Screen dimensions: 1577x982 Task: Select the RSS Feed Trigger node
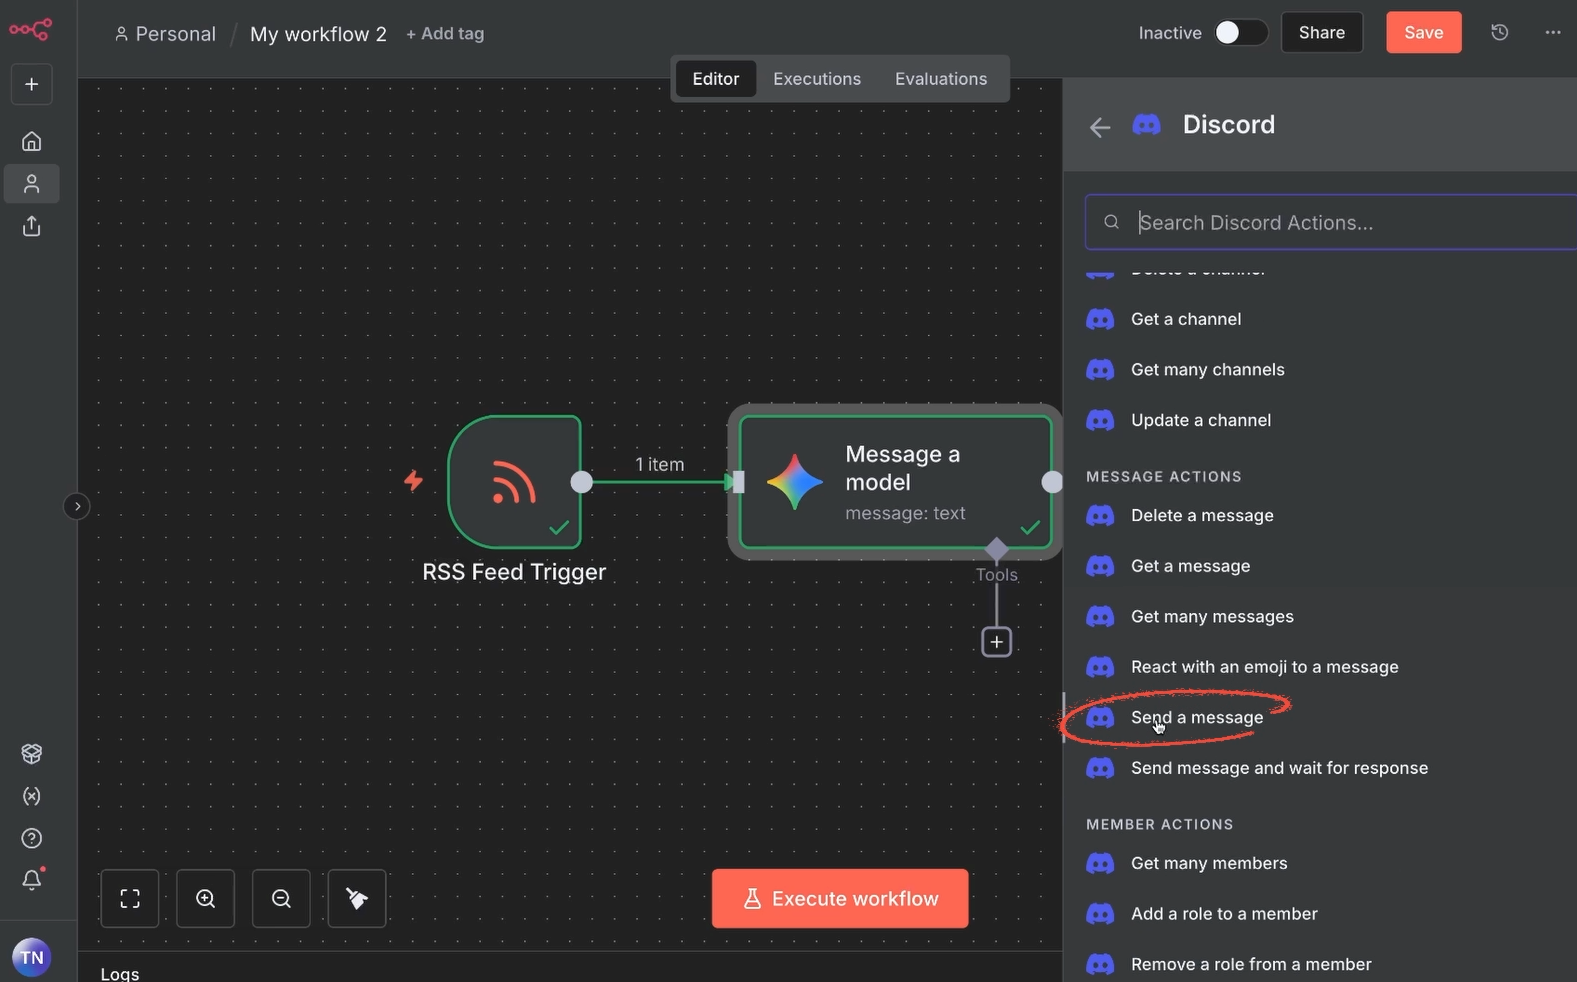(514, 482)
